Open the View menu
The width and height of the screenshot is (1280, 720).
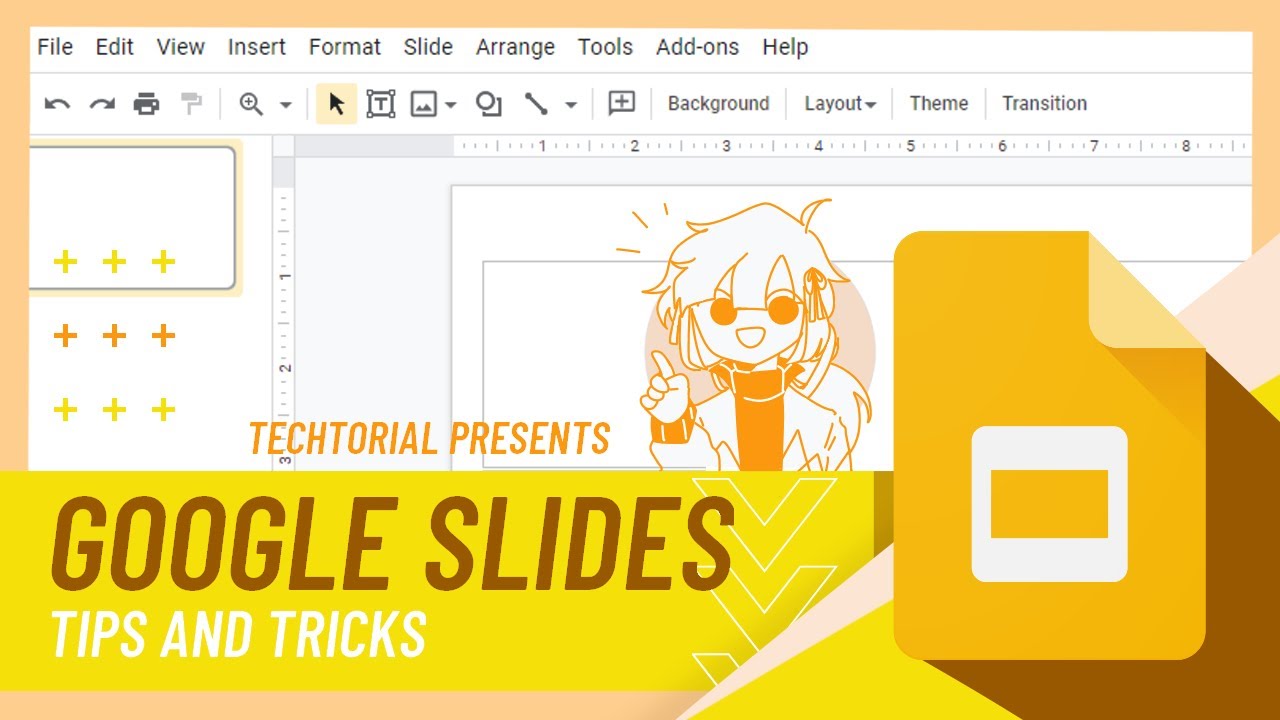(x=180, y=47)
